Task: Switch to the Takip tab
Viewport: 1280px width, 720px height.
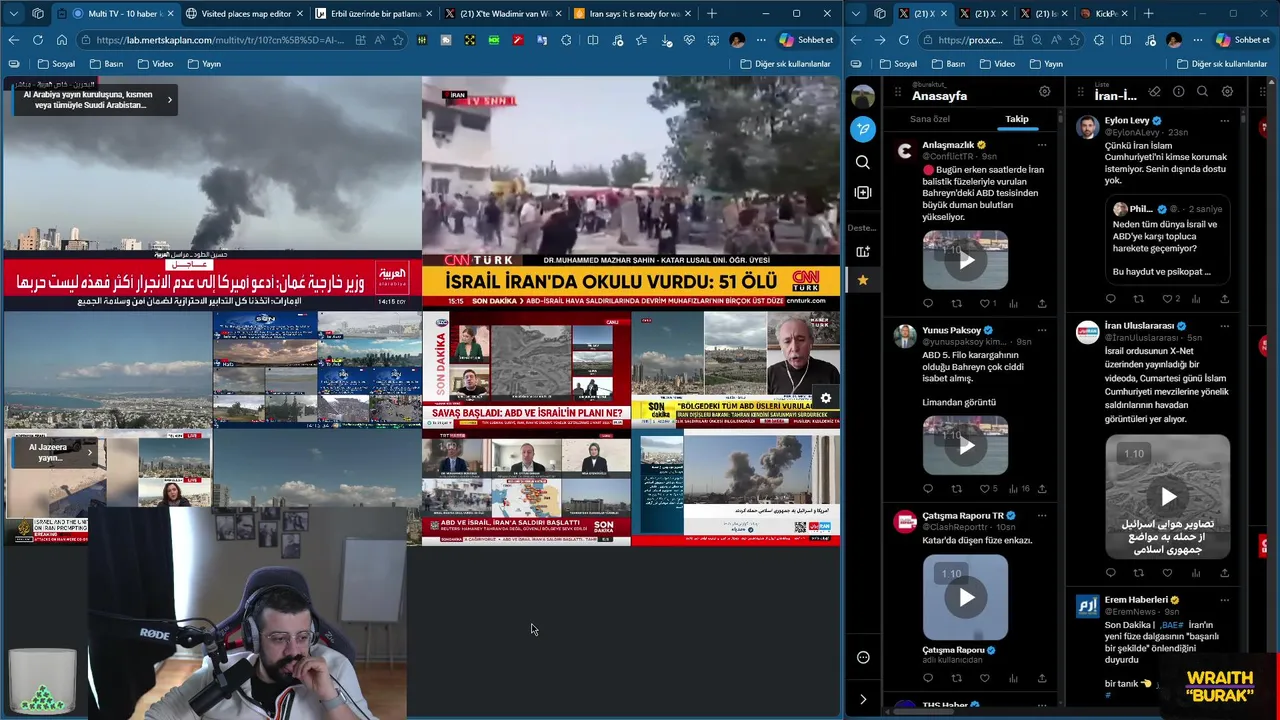Action: pos(1017,119)
